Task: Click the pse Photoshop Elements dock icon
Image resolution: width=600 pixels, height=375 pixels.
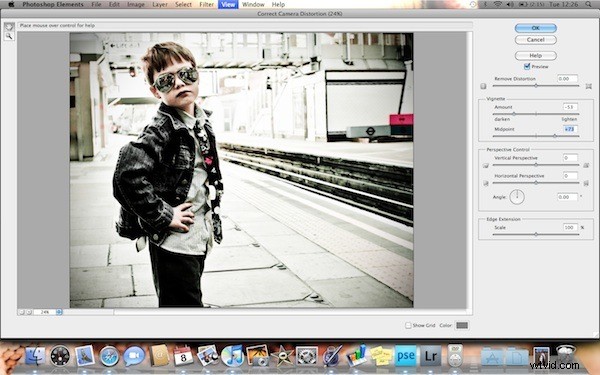Action: pyautogui.click(x=406, y=356)
